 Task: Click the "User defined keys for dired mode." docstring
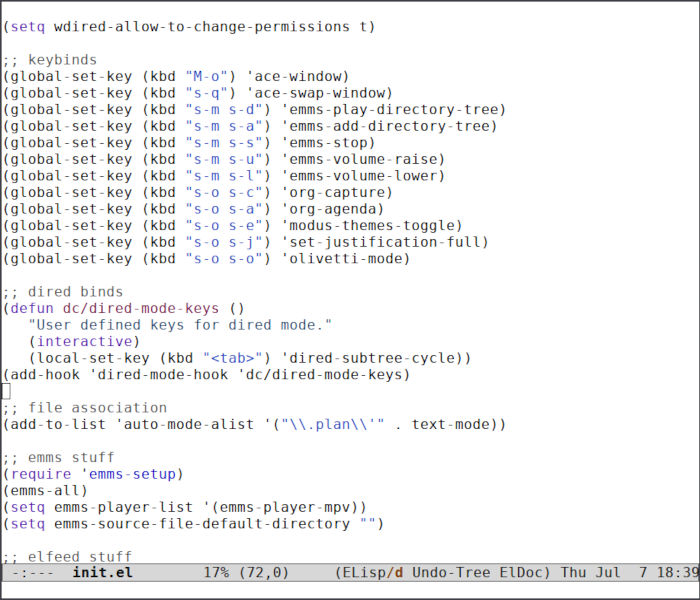coord(180,325)
